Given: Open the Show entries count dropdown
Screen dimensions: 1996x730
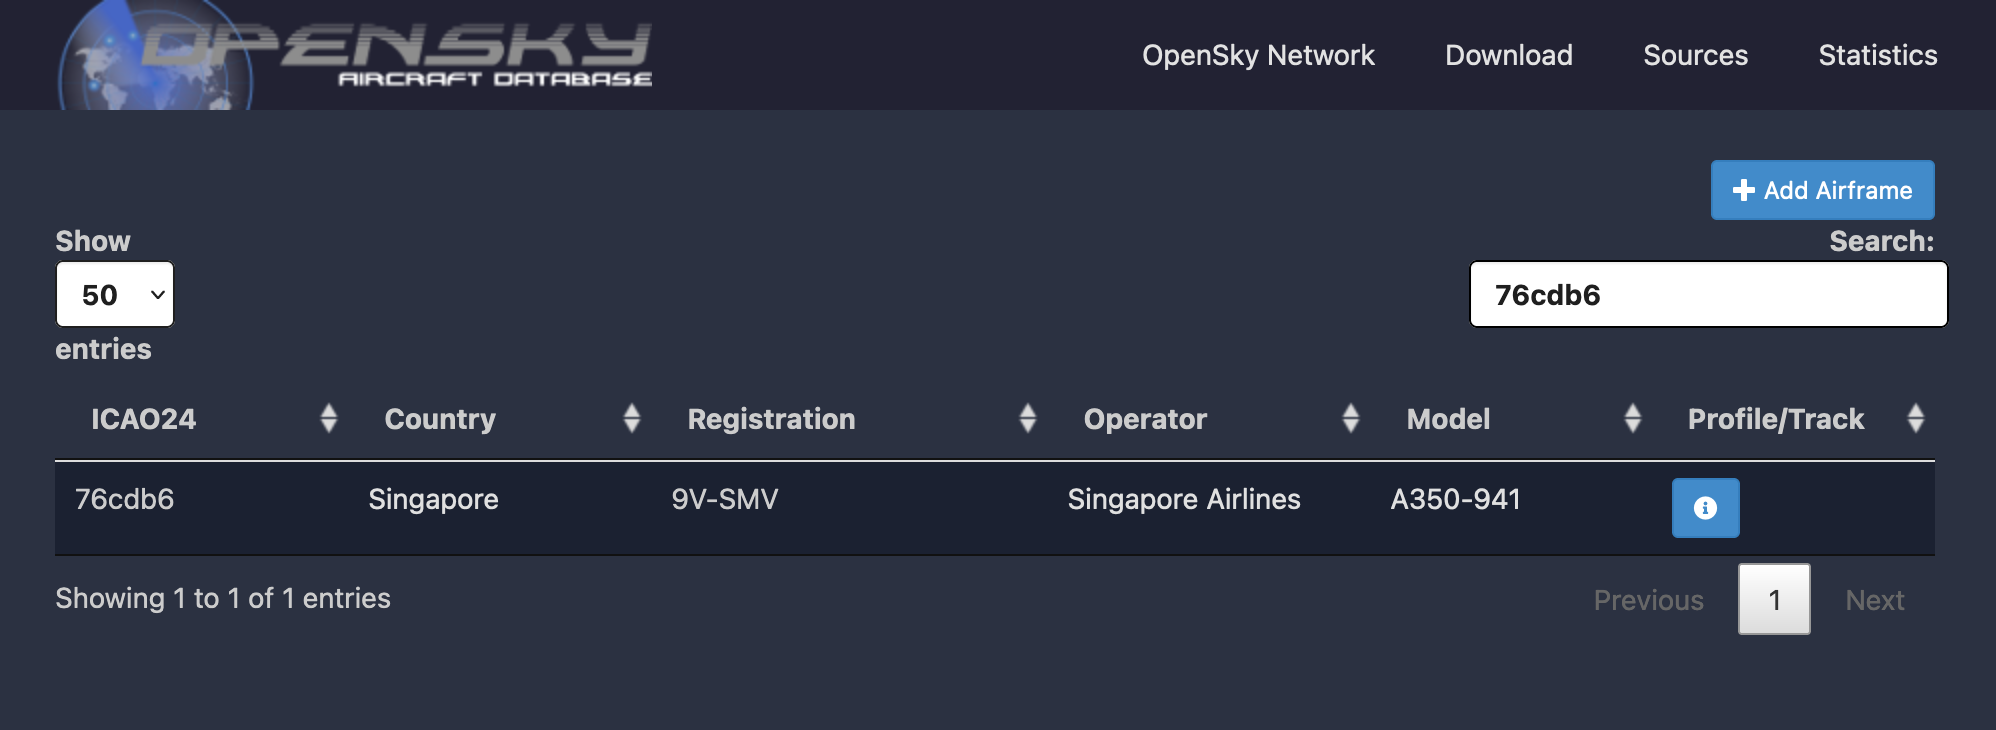Looking at the screenshot, I should tap(115, 295).
